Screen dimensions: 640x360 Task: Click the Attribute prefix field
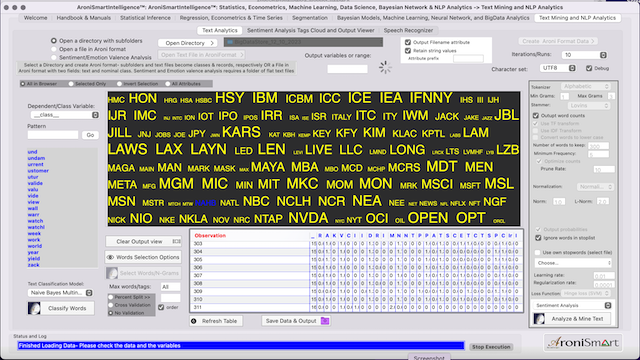point(468,58)
